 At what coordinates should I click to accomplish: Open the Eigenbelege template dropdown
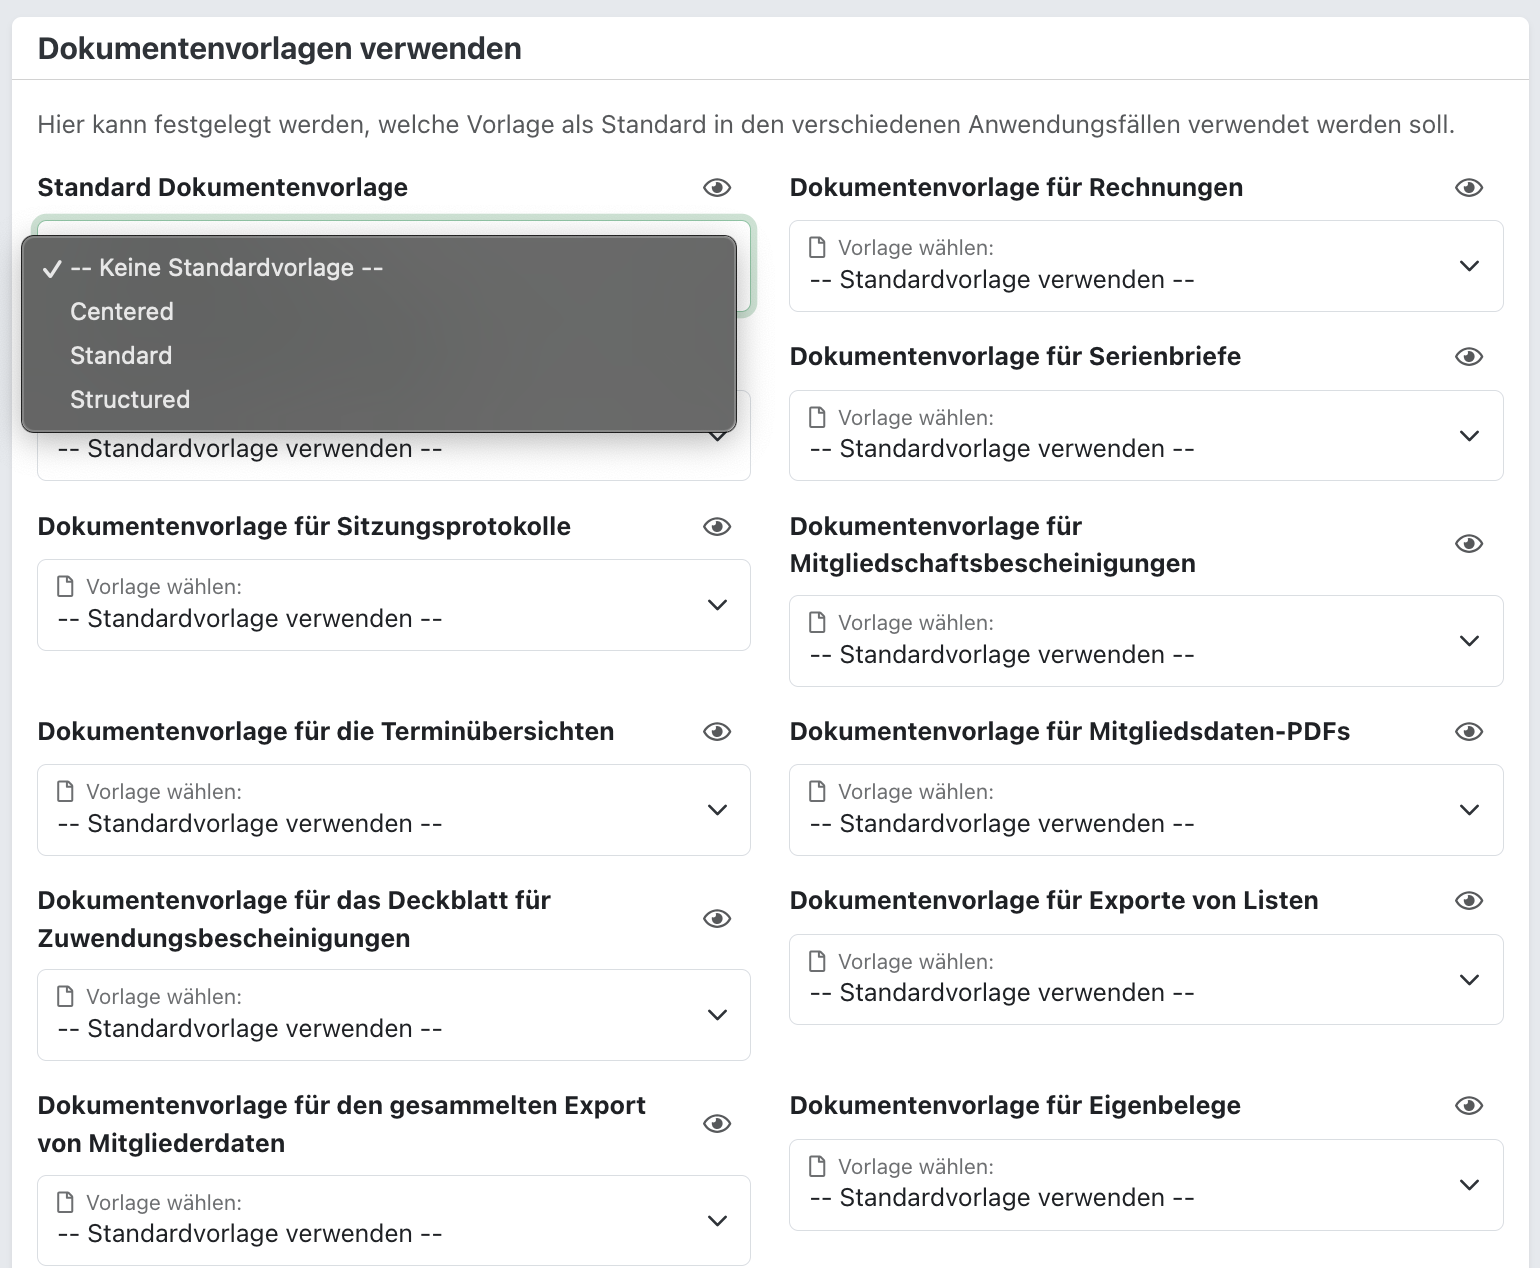[1145, 1185]
